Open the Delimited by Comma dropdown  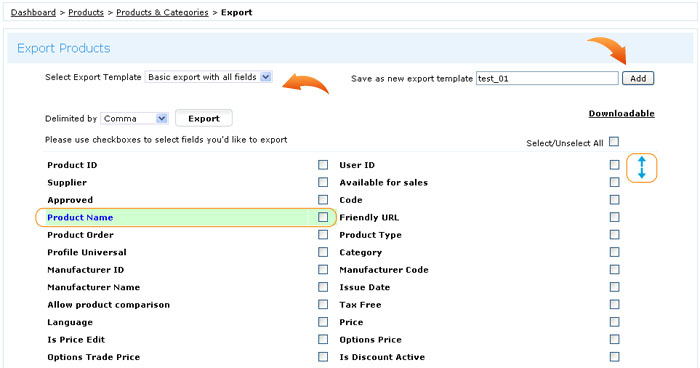pos(134,118)
